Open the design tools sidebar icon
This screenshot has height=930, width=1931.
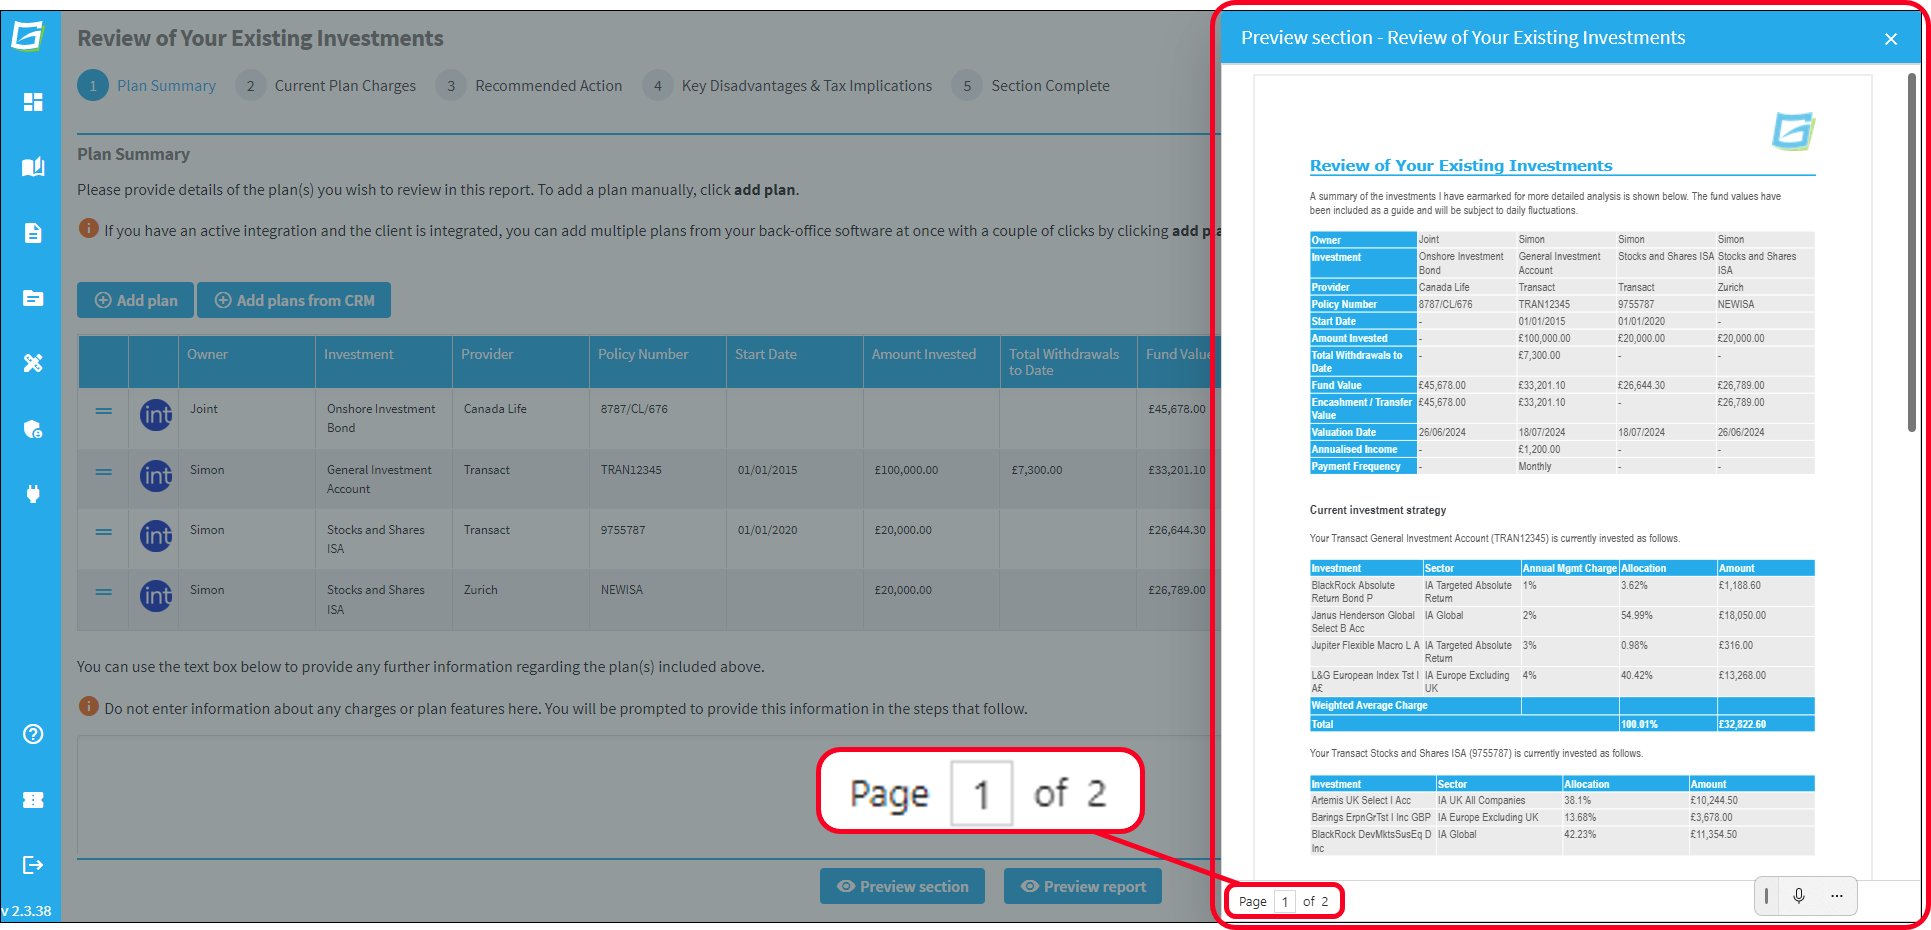click(33, 363)
